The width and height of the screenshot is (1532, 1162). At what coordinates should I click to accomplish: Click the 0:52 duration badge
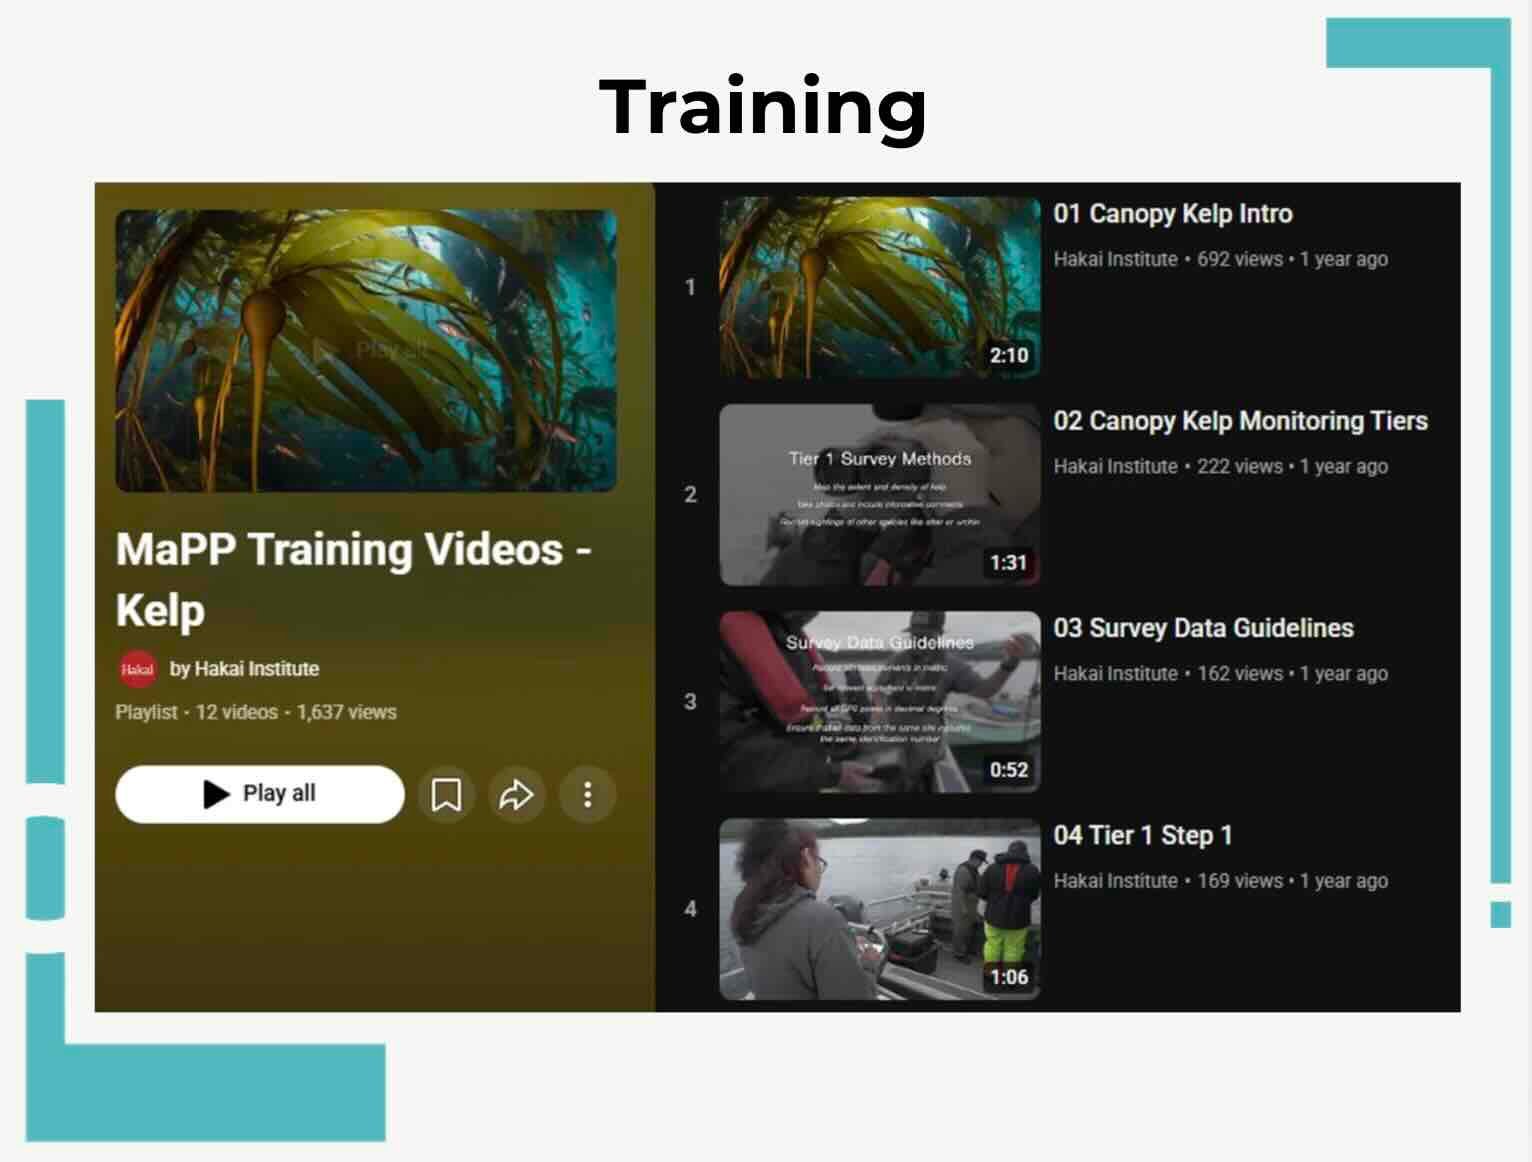(1009, 770)
